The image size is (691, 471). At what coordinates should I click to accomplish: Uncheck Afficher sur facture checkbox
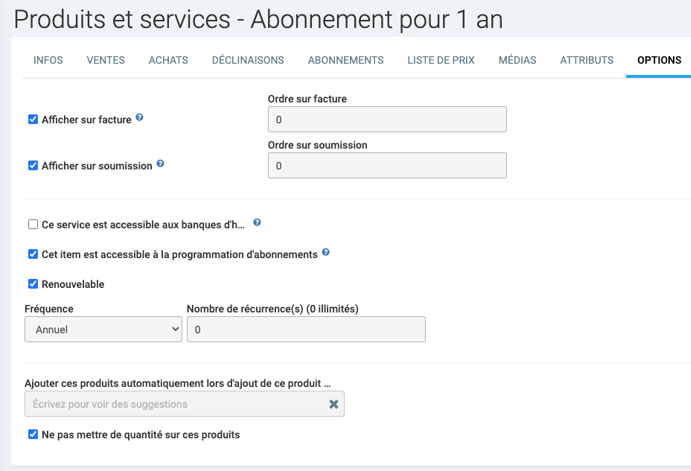point(33,120)
